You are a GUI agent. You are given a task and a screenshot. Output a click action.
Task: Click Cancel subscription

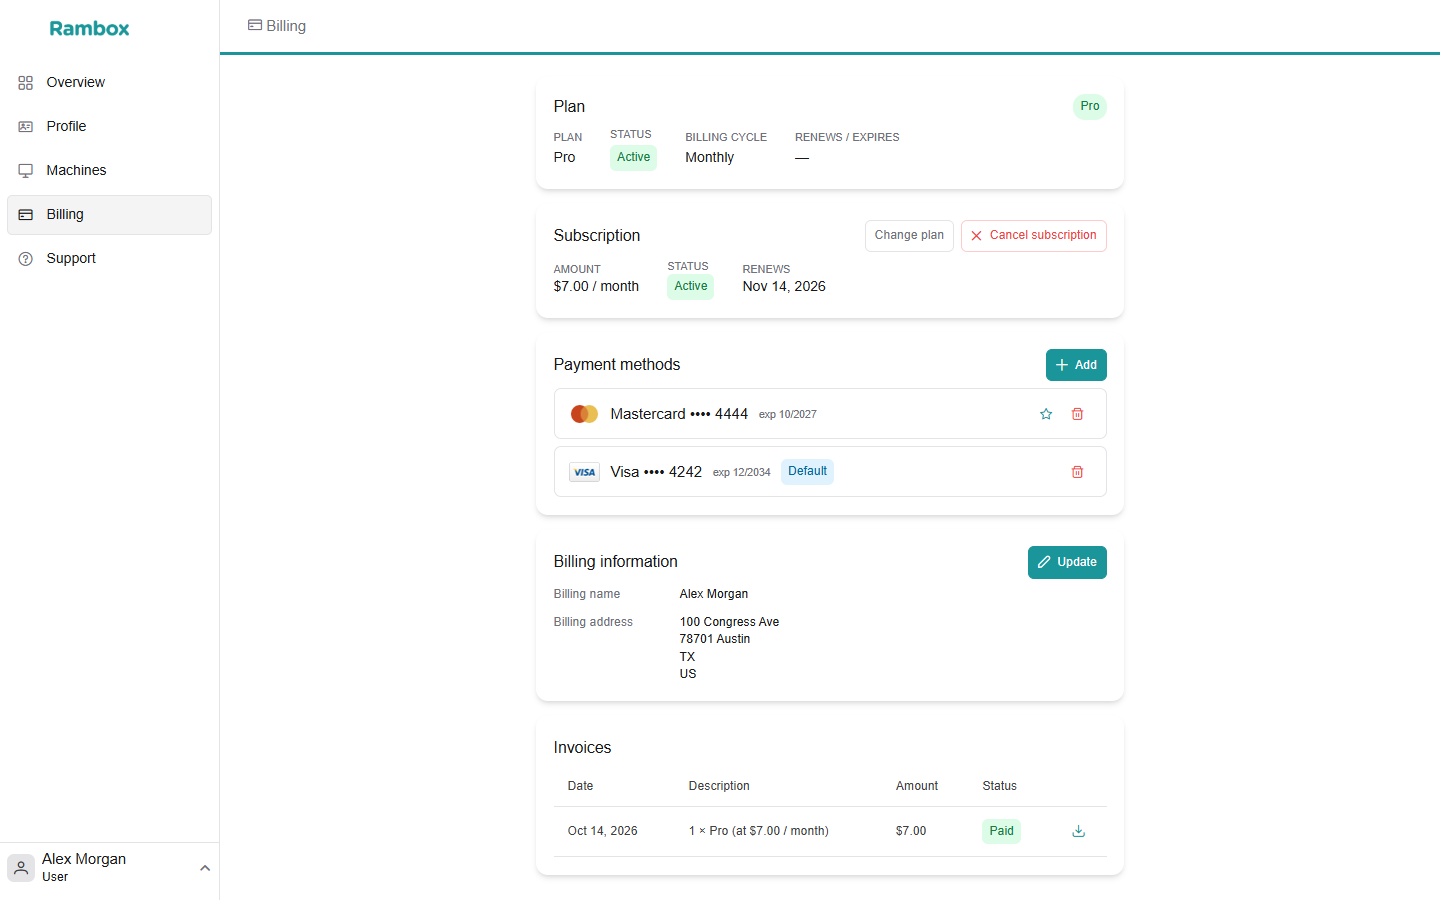(x=1033, y=236)
